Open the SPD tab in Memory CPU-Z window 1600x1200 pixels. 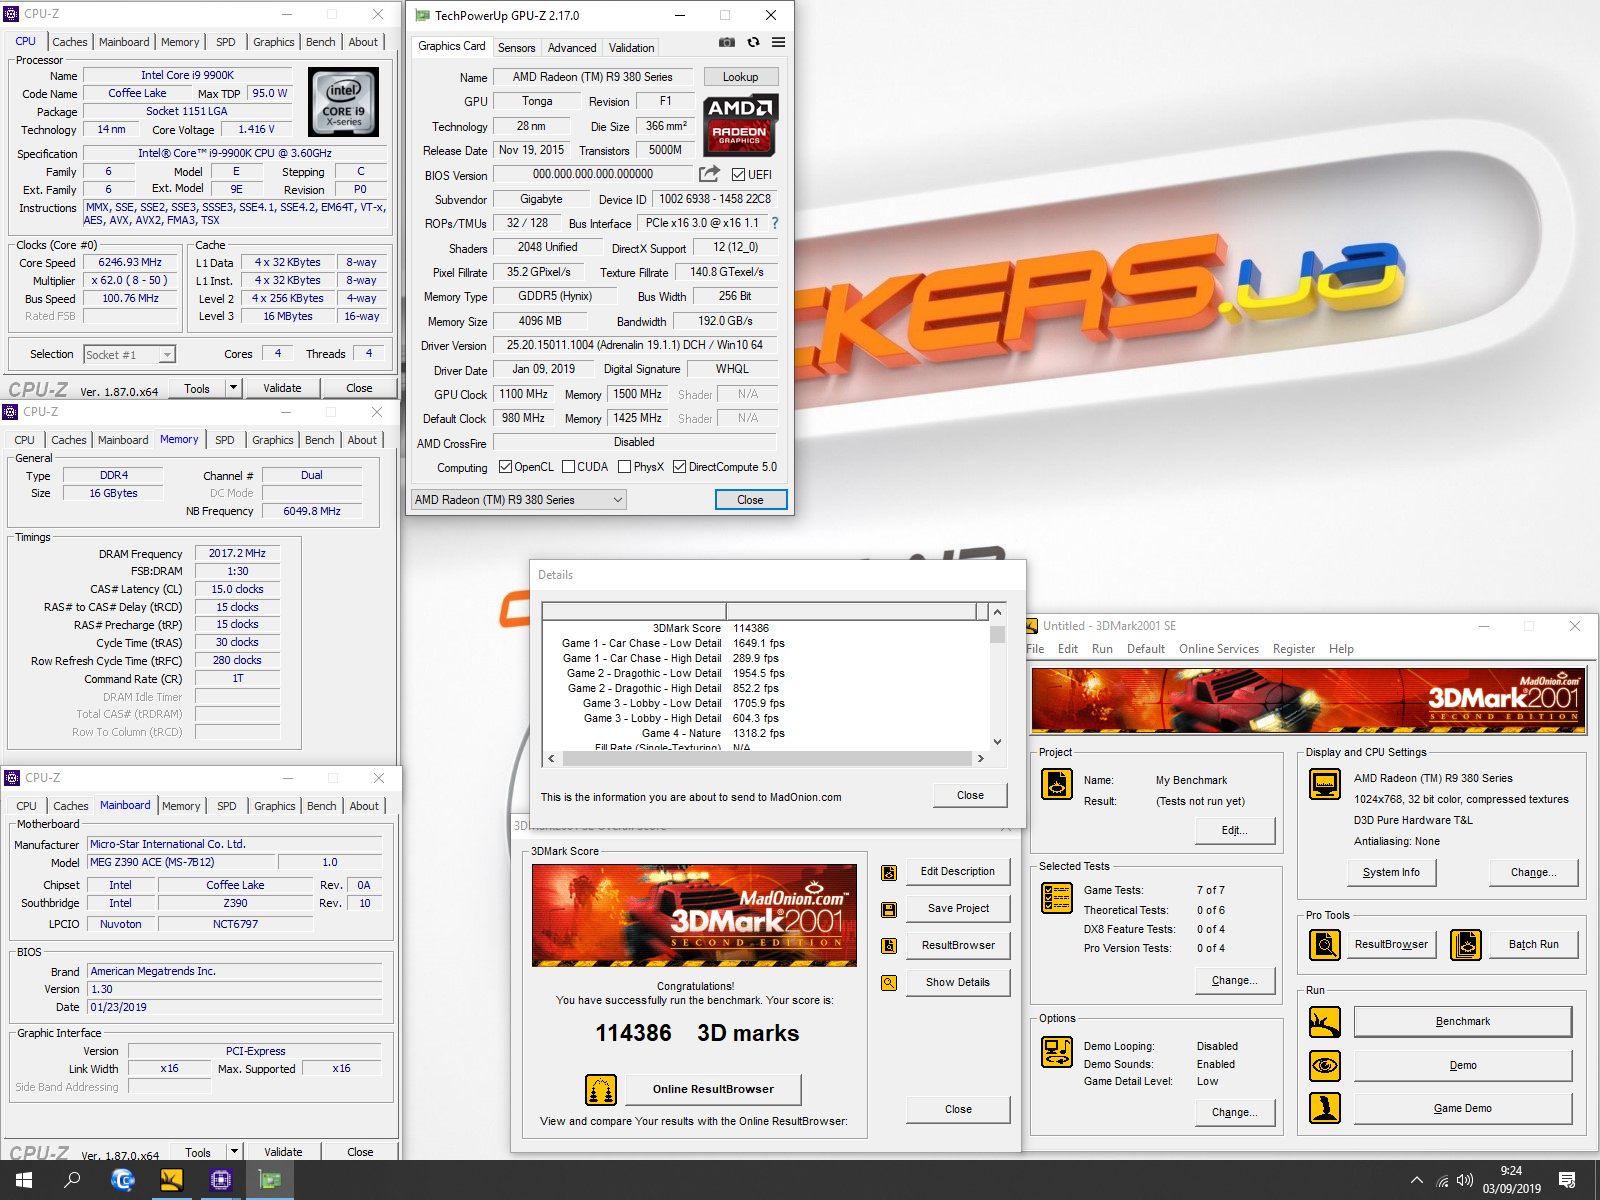tap(225, 440)
